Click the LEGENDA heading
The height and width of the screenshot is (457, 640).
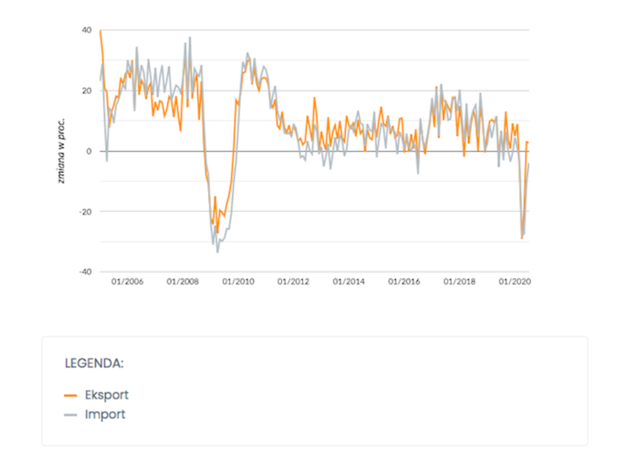pyautogui.click(x=94, y=363)
